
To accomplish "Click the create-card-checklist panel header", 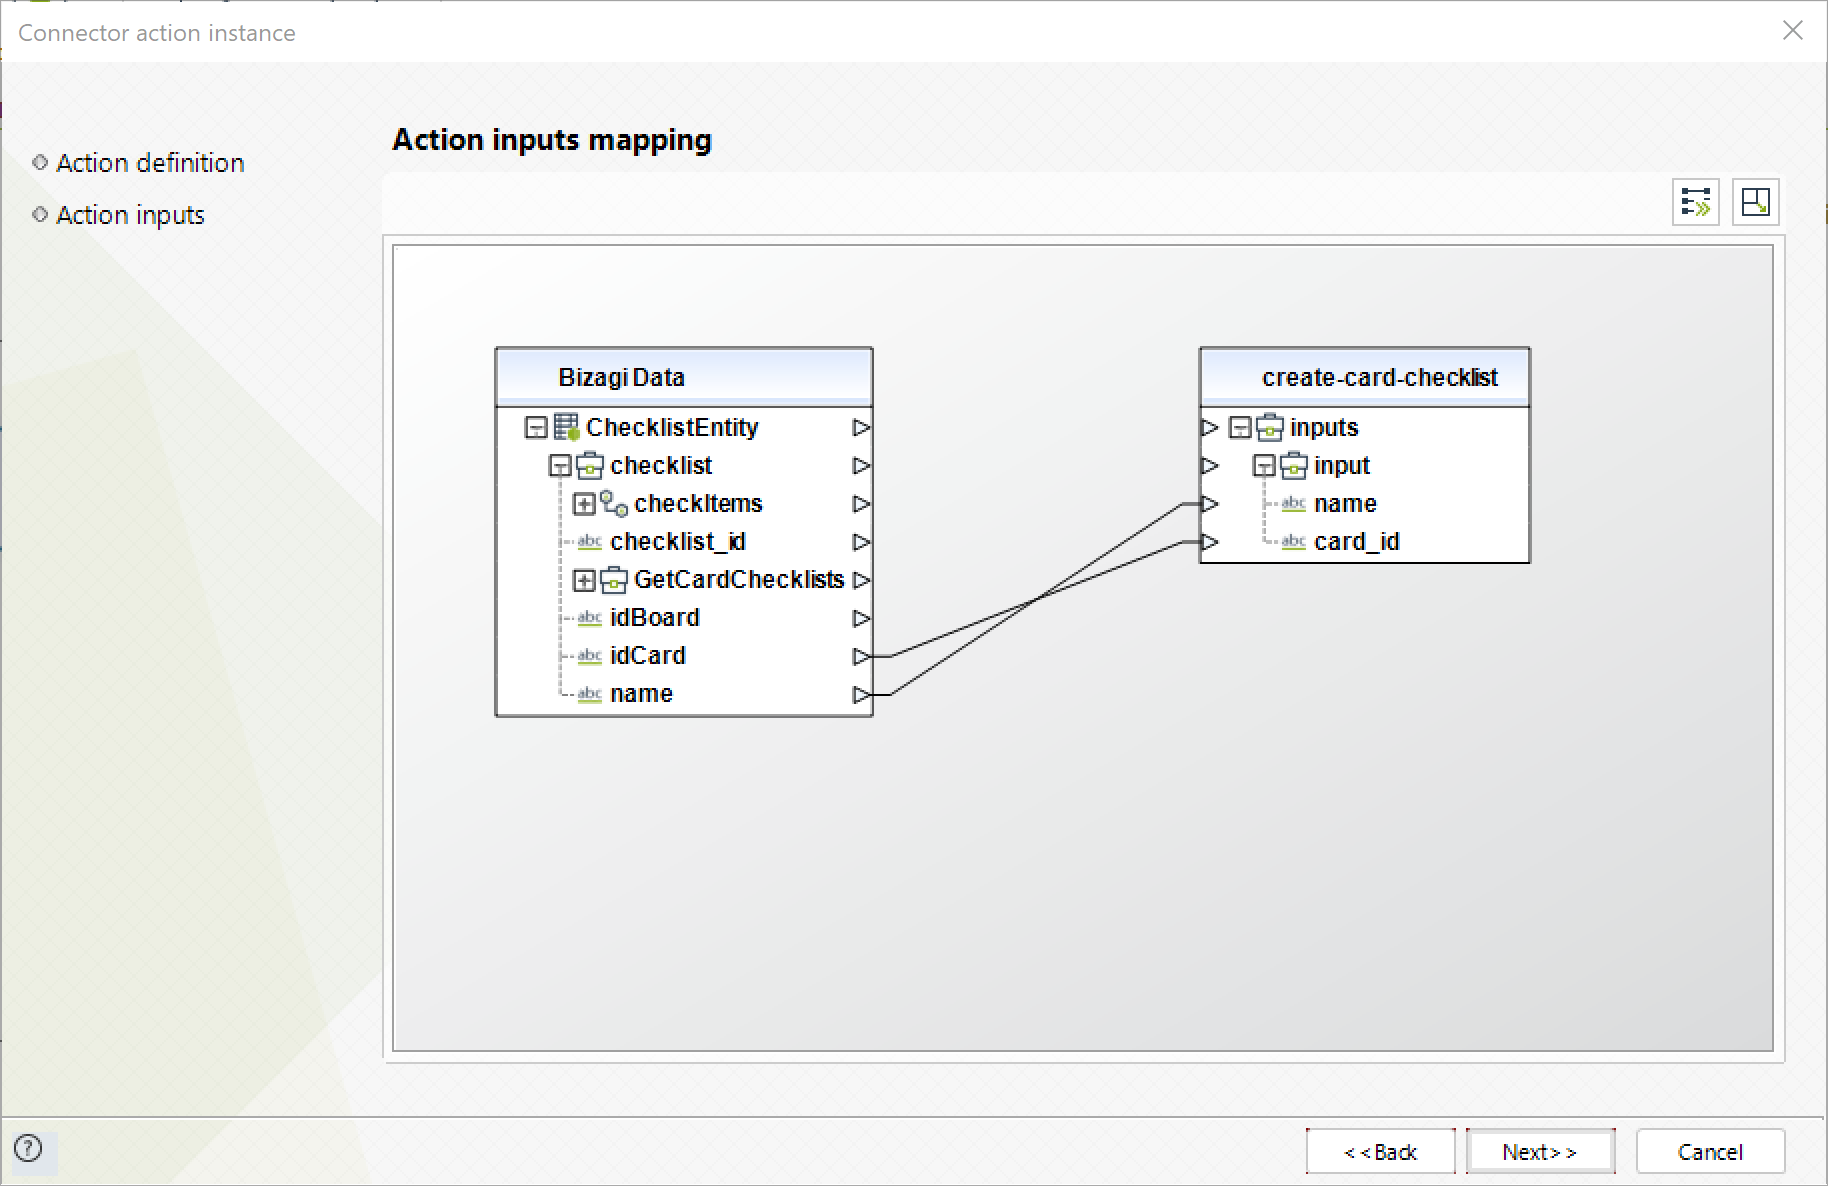I will click(1364, 377).
